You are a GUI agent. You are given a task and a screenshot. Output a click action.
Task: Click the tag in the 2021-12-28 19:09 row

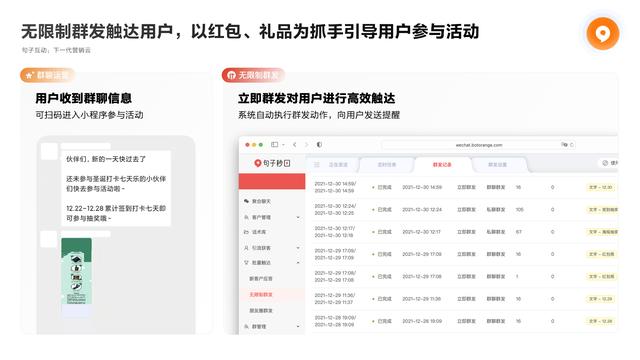[x=601, y=321]
